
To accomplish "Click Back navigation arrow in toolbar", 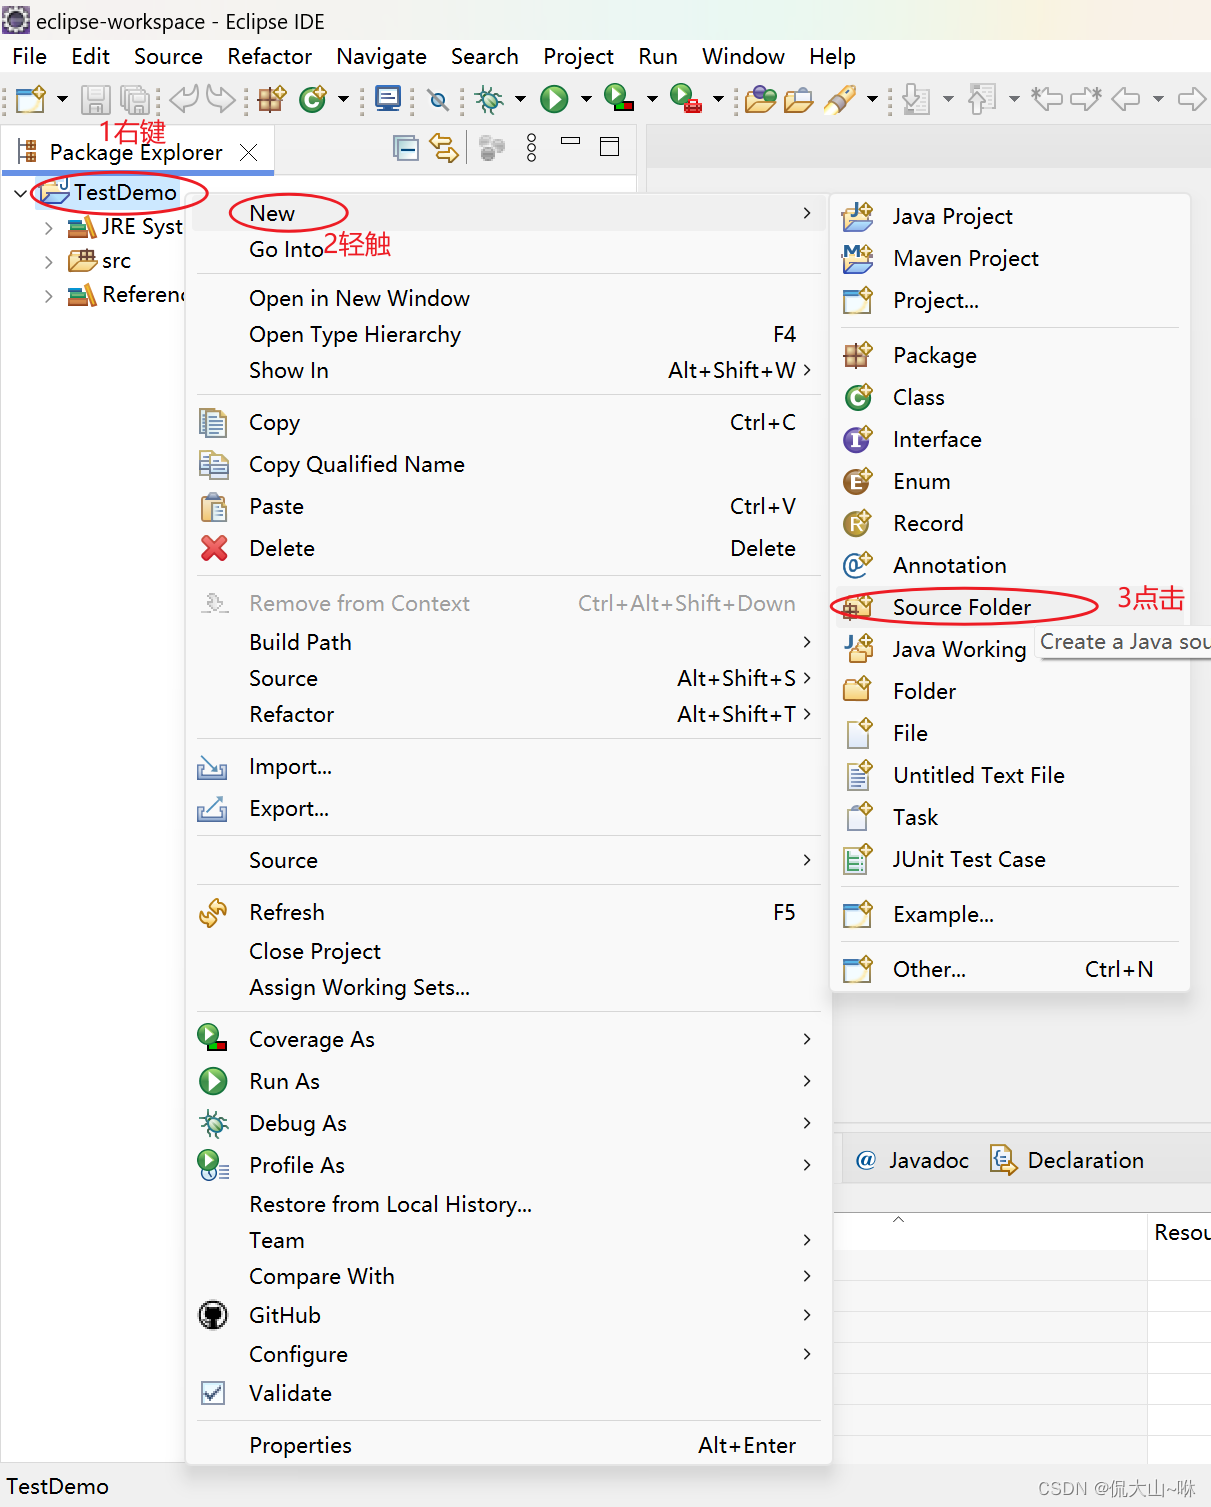I will click(x=1125, y=99).
